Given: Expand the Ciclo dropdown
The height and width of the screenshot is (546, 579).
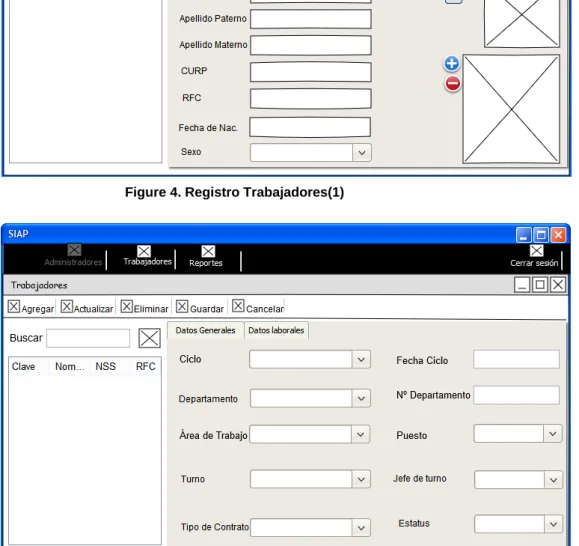Looking at the screenshot, I should click(361, 360).
